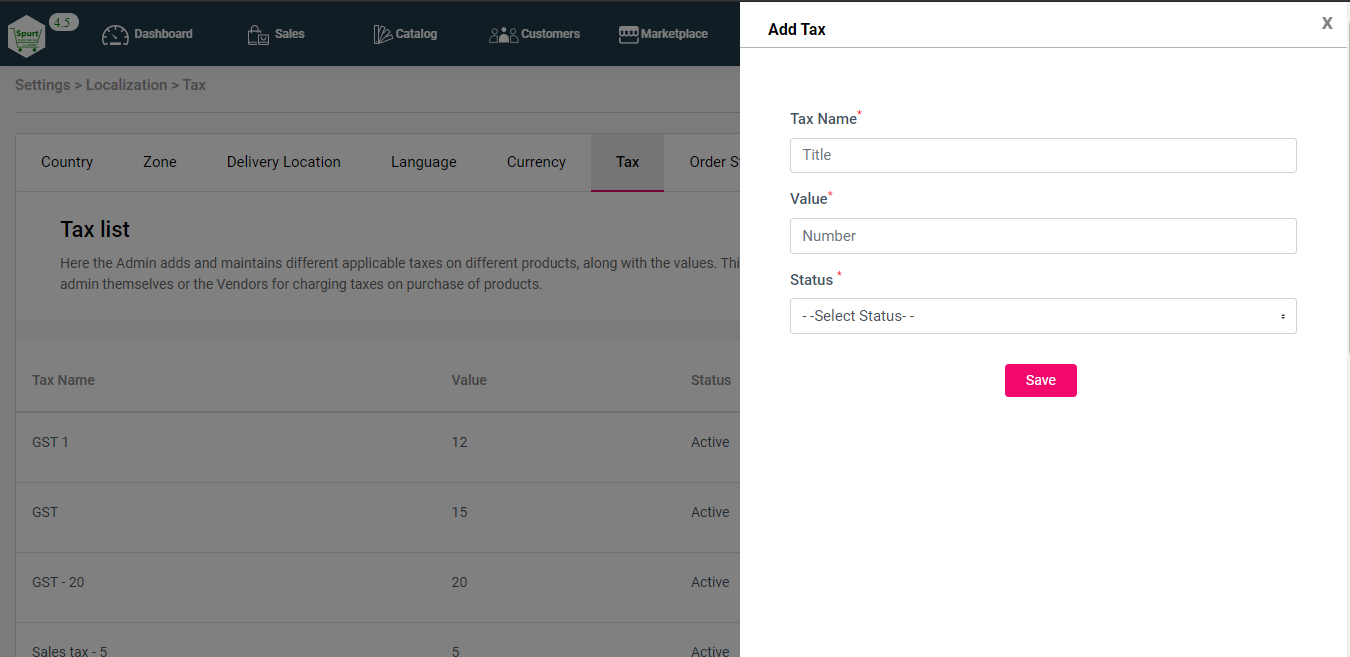Save the new tax
Image resolution: width=1350 pixels, height=657 pixels.
click(1041, 381)
